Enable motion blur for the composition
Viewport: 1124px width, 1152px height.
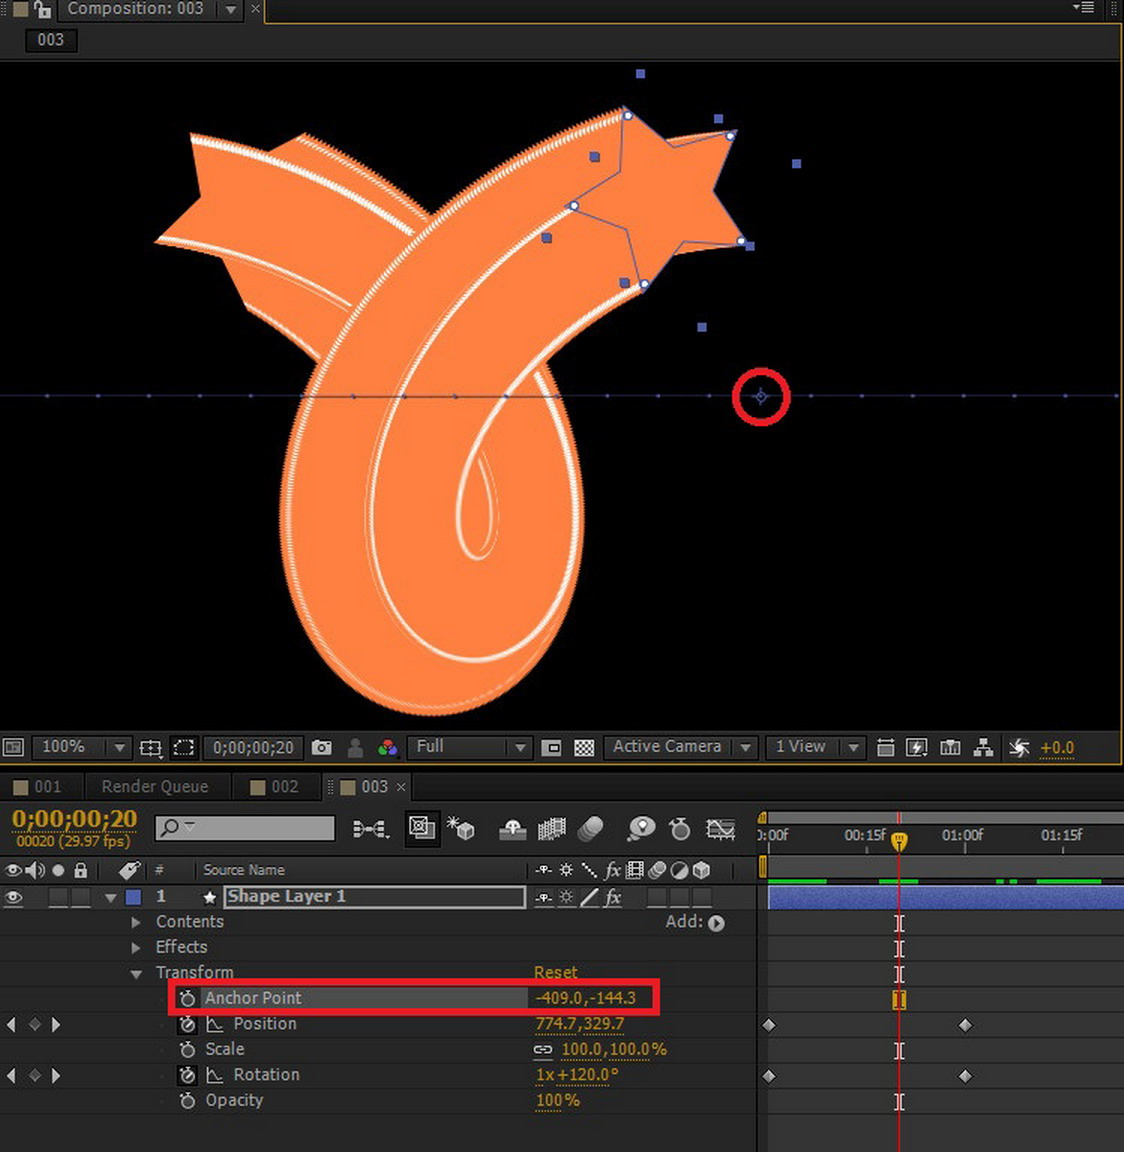coord(591,829)
